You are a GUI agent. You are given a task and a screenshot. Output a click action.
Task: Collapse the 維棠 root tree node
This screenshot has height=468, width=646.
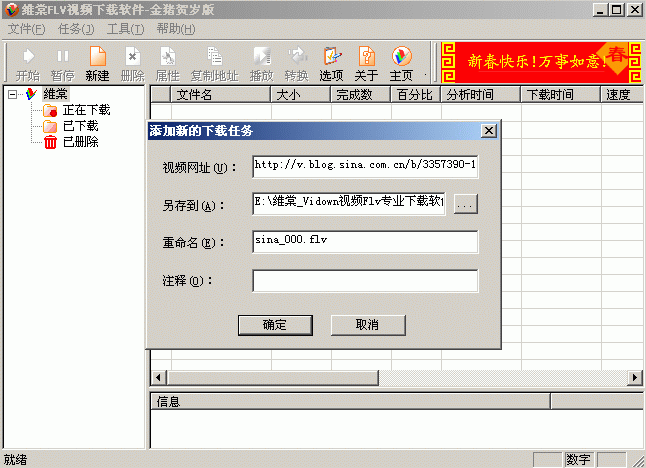(x=13, y=95)
